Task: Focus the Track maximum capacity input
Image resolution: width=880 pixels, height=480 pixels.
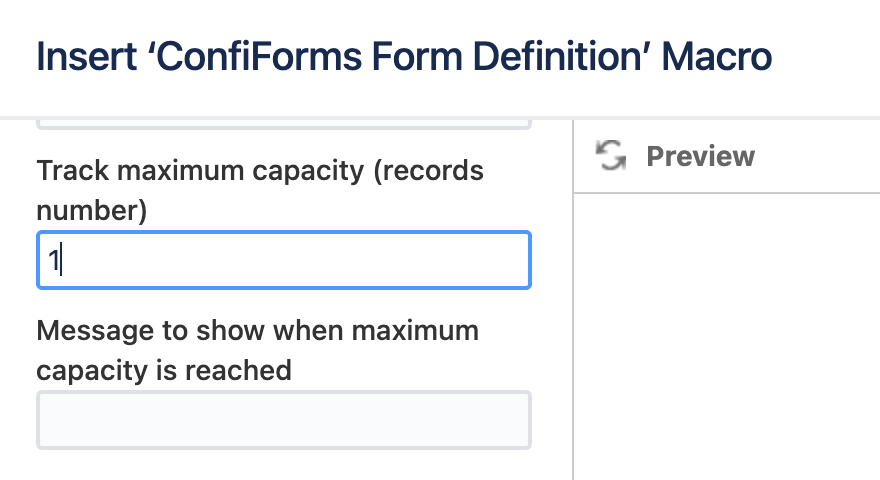Action: point(284,260)
